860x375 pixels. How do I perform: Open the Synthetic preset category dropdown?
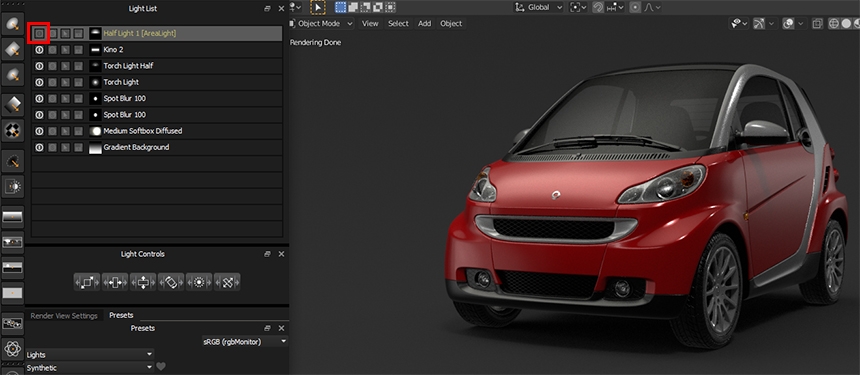[x=90, y=368]
